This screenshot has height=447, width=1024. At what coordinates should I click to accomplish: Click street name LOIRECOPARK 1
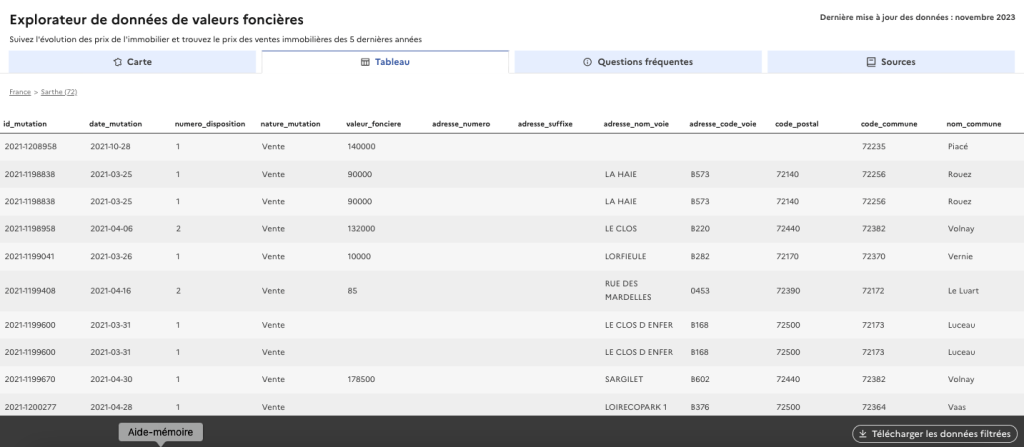[x=636, y=408]
